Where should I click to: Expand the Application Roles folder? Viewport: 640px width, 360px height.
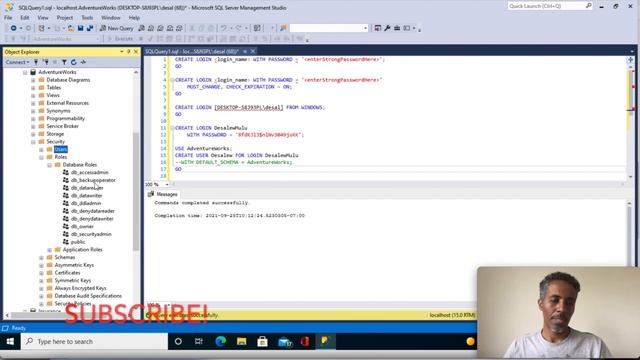50,250
